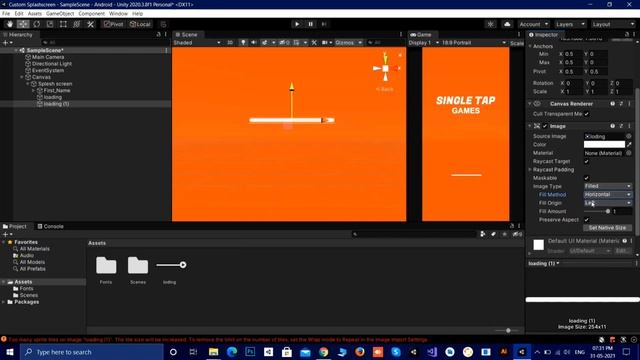Viewport: 640px width, 360px height.
Task: Open the Component menu
Action: point(91,13)
